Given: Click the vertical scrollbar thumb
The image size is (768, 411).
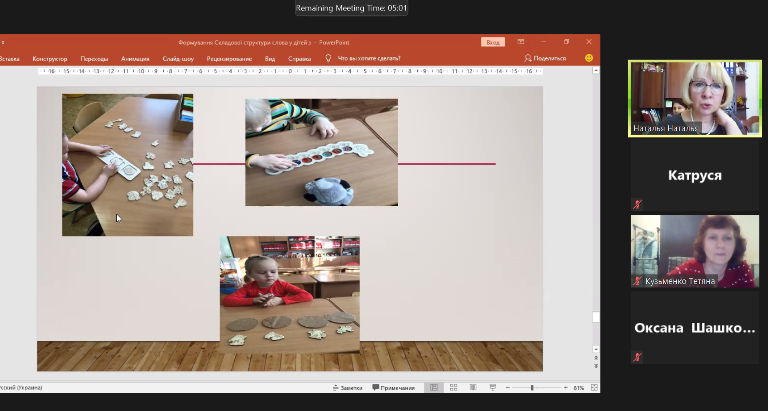Looking at the screenshot, I should (596, 317).
